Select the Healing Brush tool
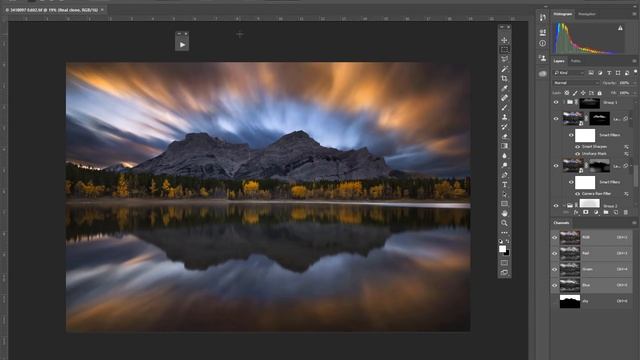This screenshot has width=640, height=360. 504,98
